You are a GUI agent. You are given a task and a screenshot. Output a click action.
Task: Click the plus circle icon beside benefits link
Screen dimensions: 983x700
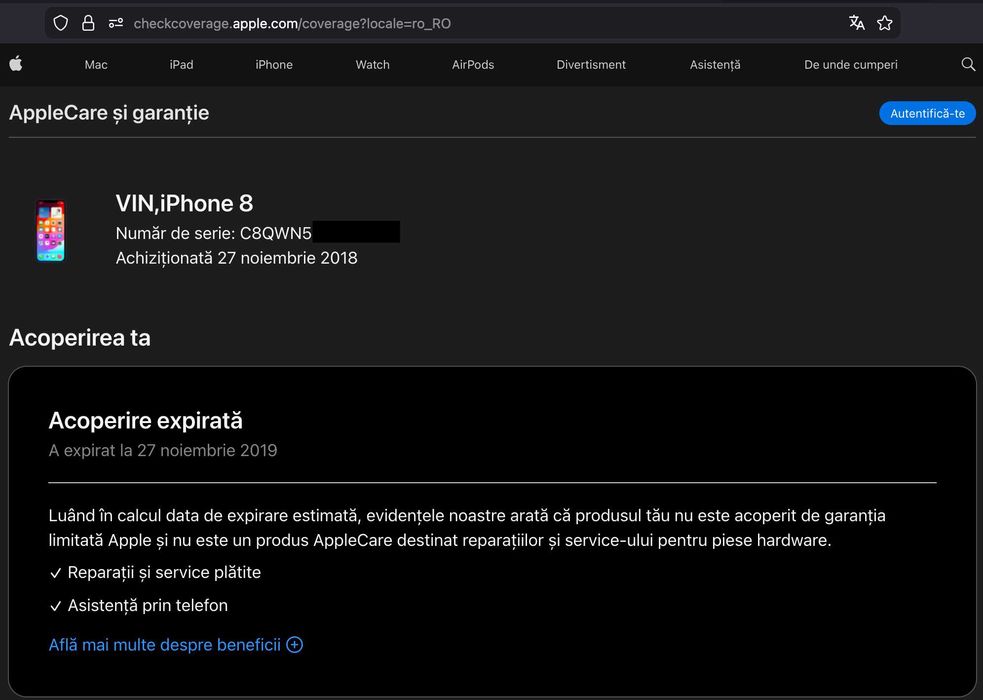coord(294,645)
